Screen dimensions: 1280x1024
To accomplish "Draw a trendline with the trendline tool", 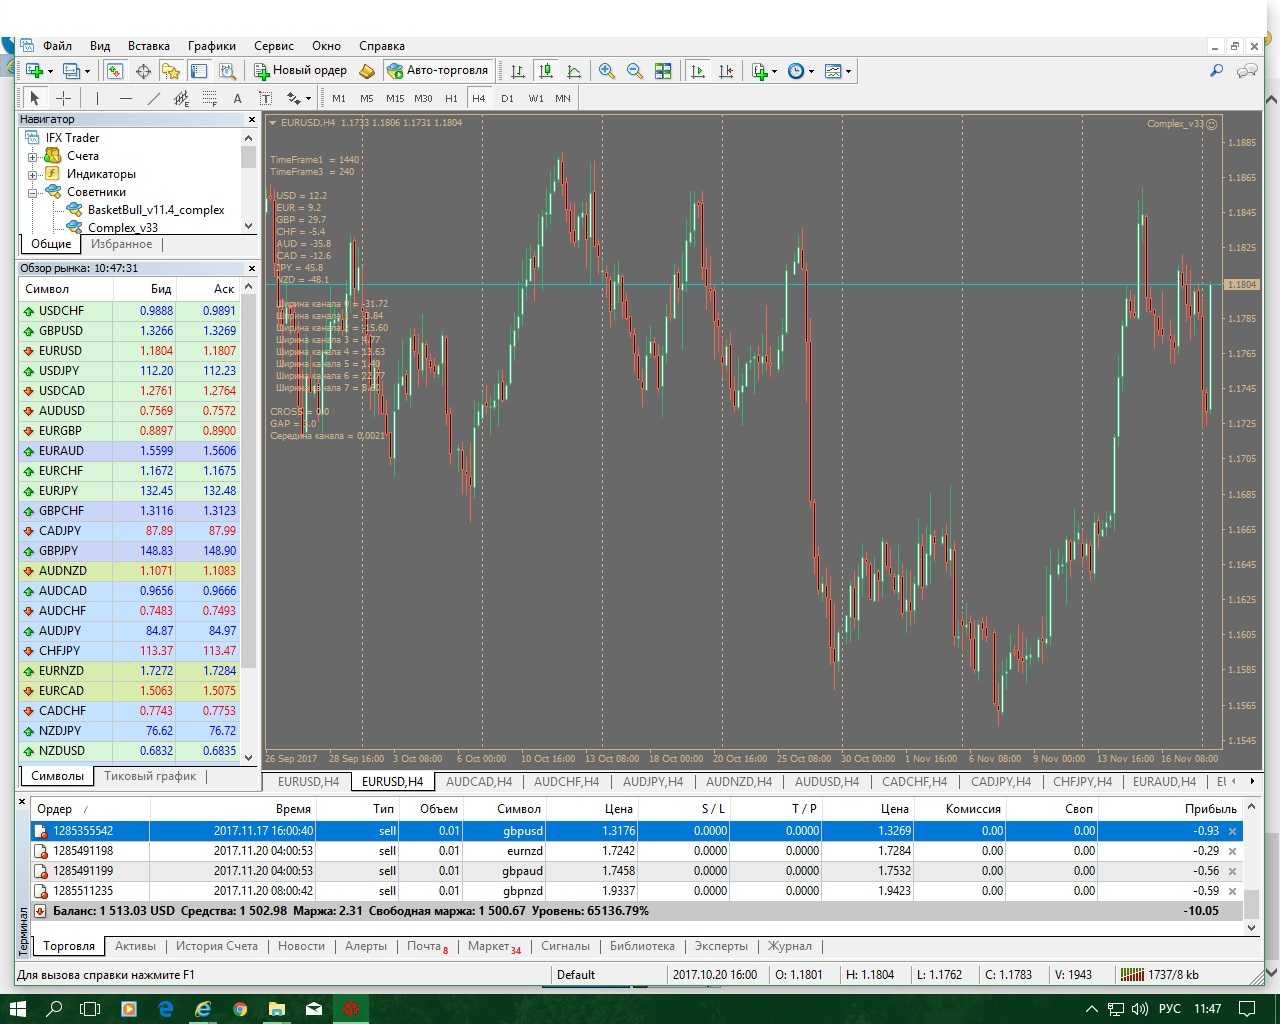I will [153, 98].
